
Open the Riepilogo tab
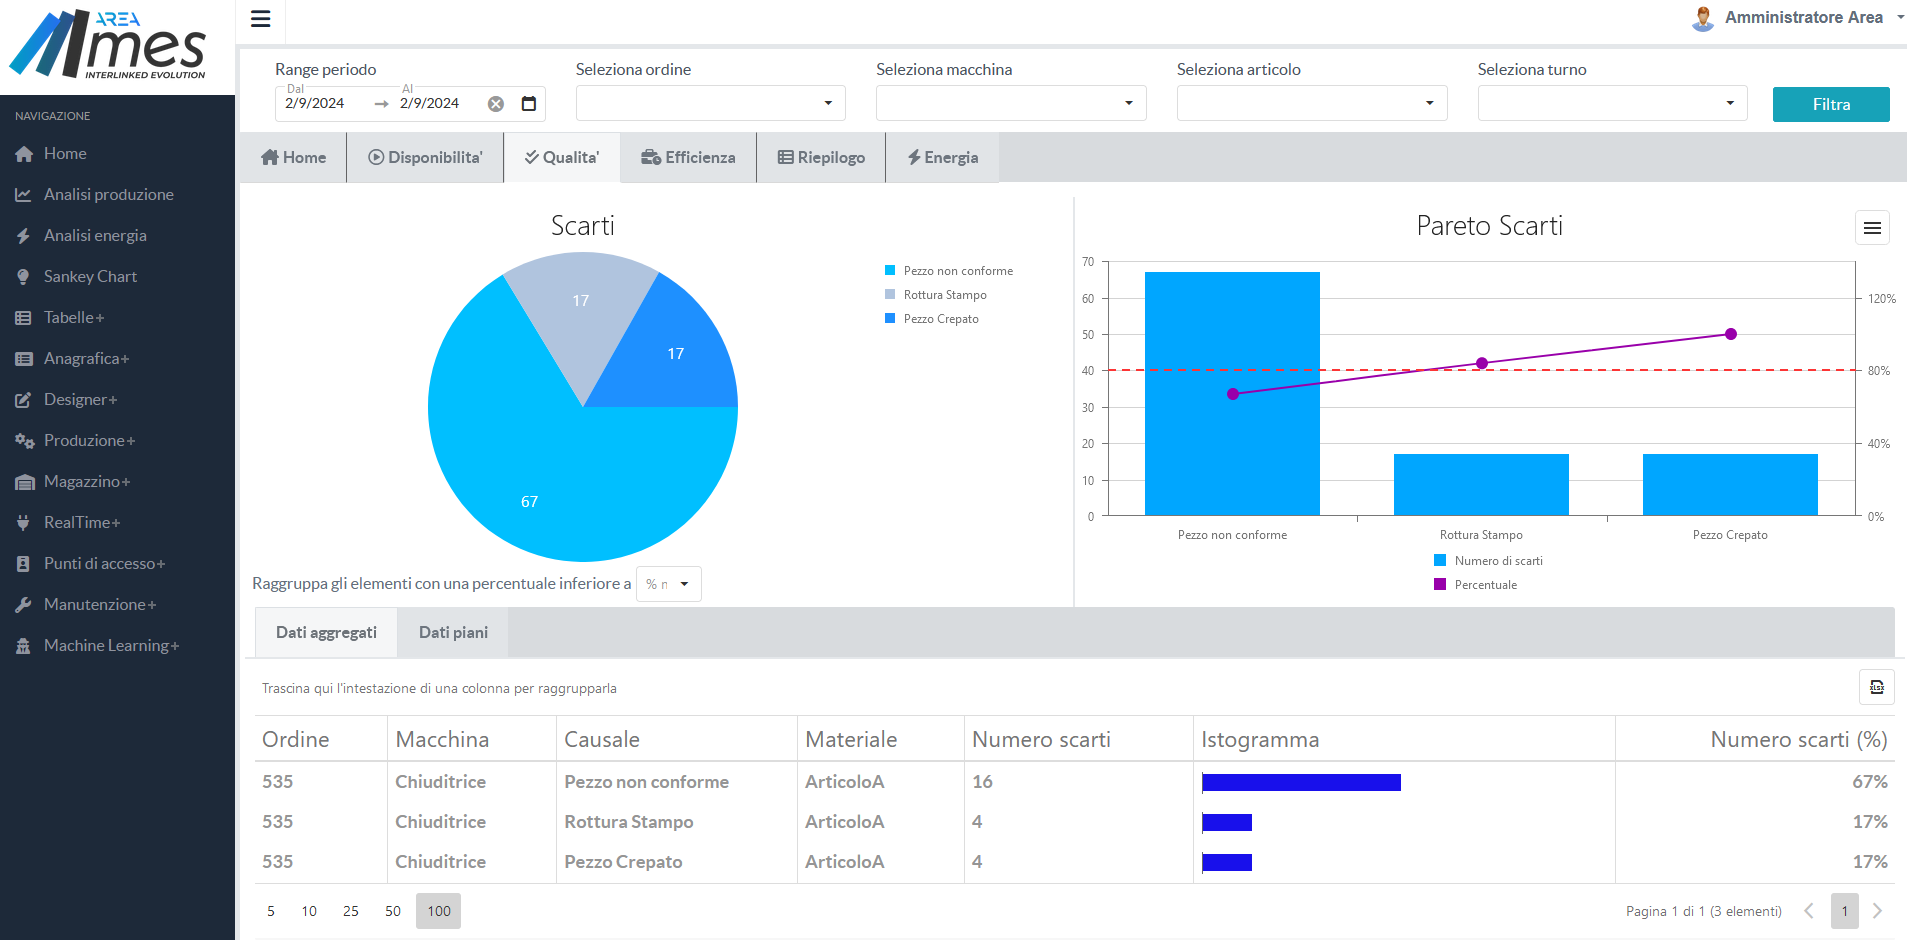pos(821,158)
